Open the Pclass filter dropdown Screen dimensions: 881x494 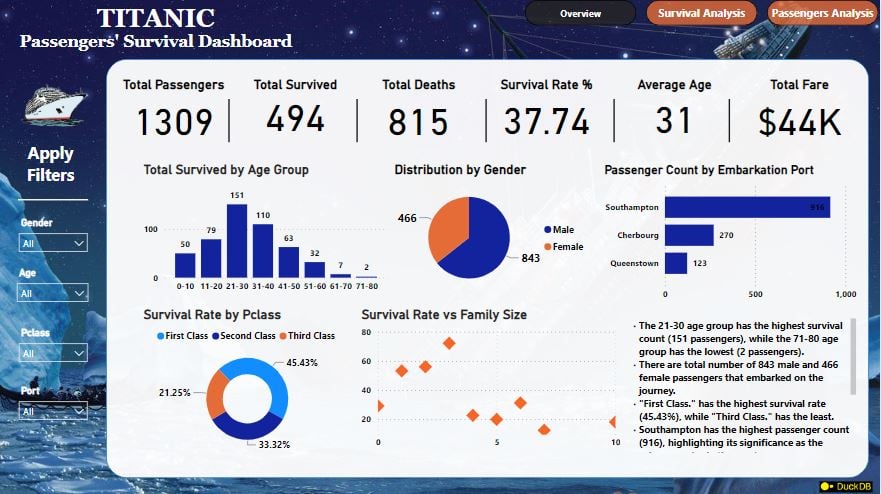53,353
